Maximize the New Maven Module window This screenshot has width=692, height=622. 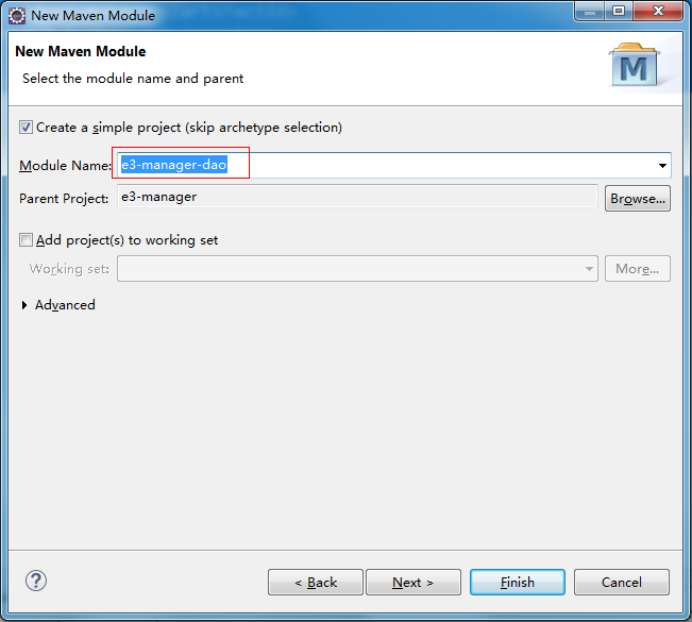coord(619,11)
